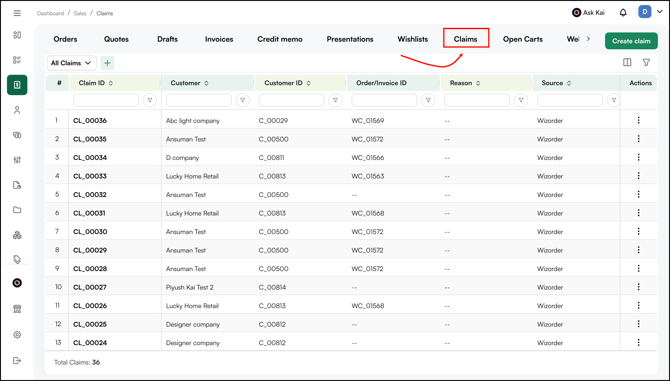Image resolution: width=670 pixels, height=381 pixels.
Task: Open claim CL_00031
Action: (89, 213)
